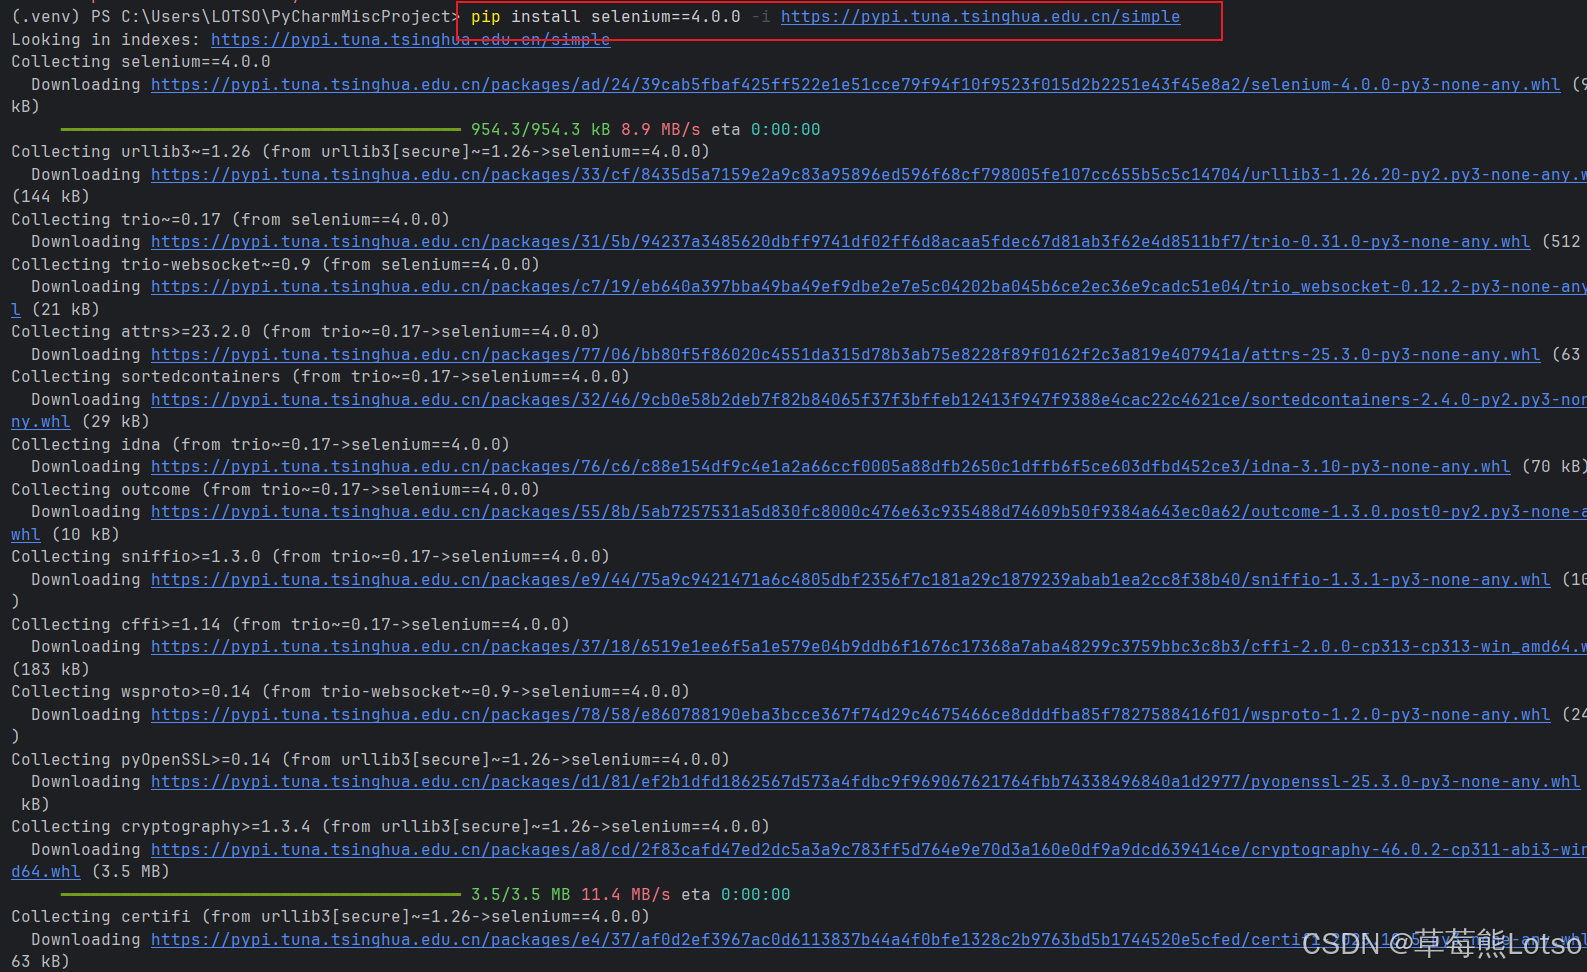Click the 'Collecting outcome' line

point(275,490)
